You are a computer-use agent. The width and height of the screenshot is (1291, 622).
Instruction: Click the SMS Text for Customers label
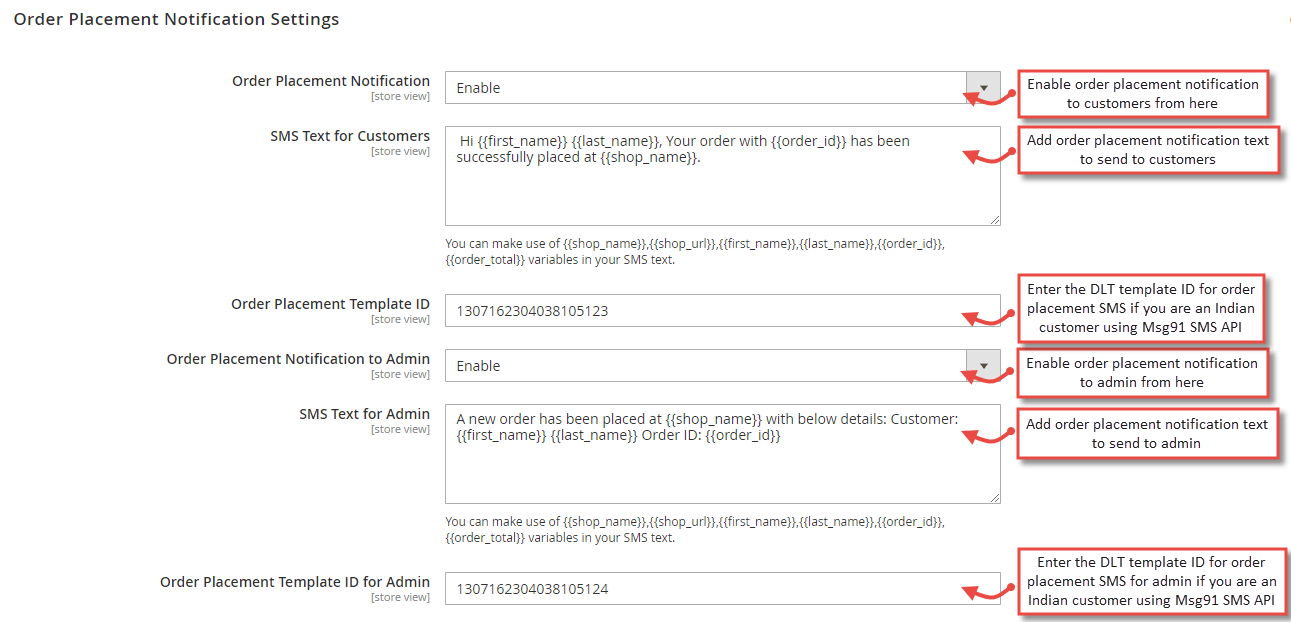(350, 136)
